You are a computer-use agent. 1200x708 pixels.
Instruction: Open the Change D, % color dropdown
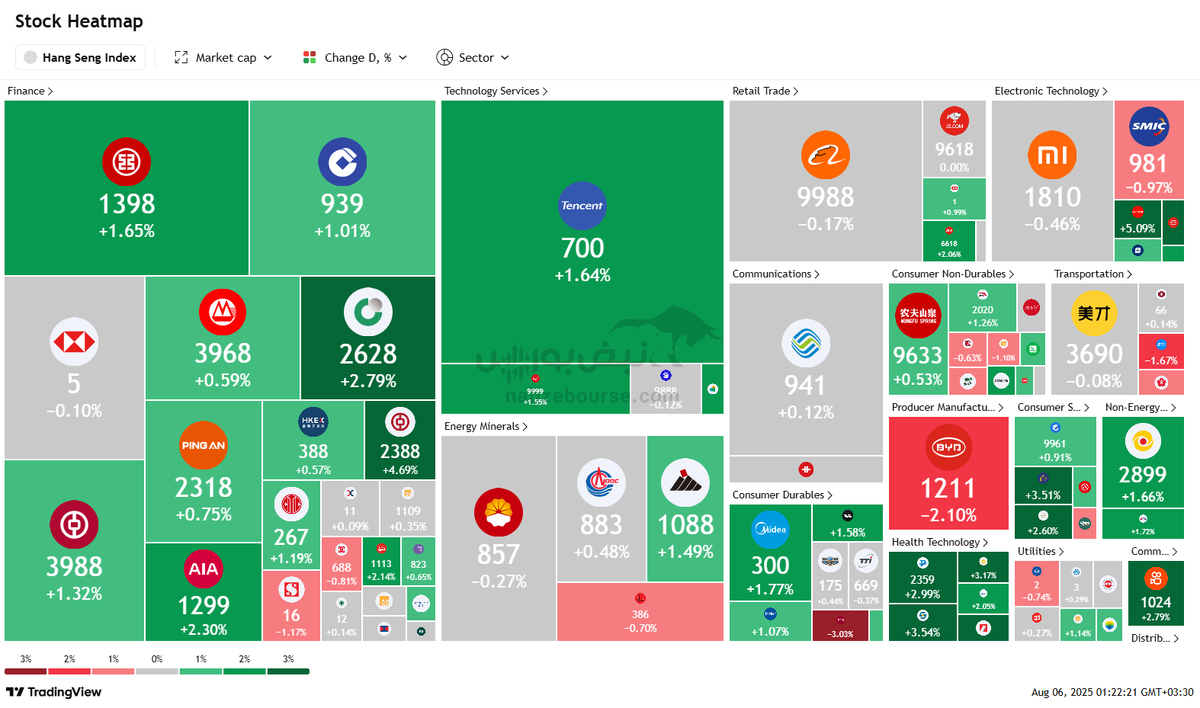coord(355,58)
